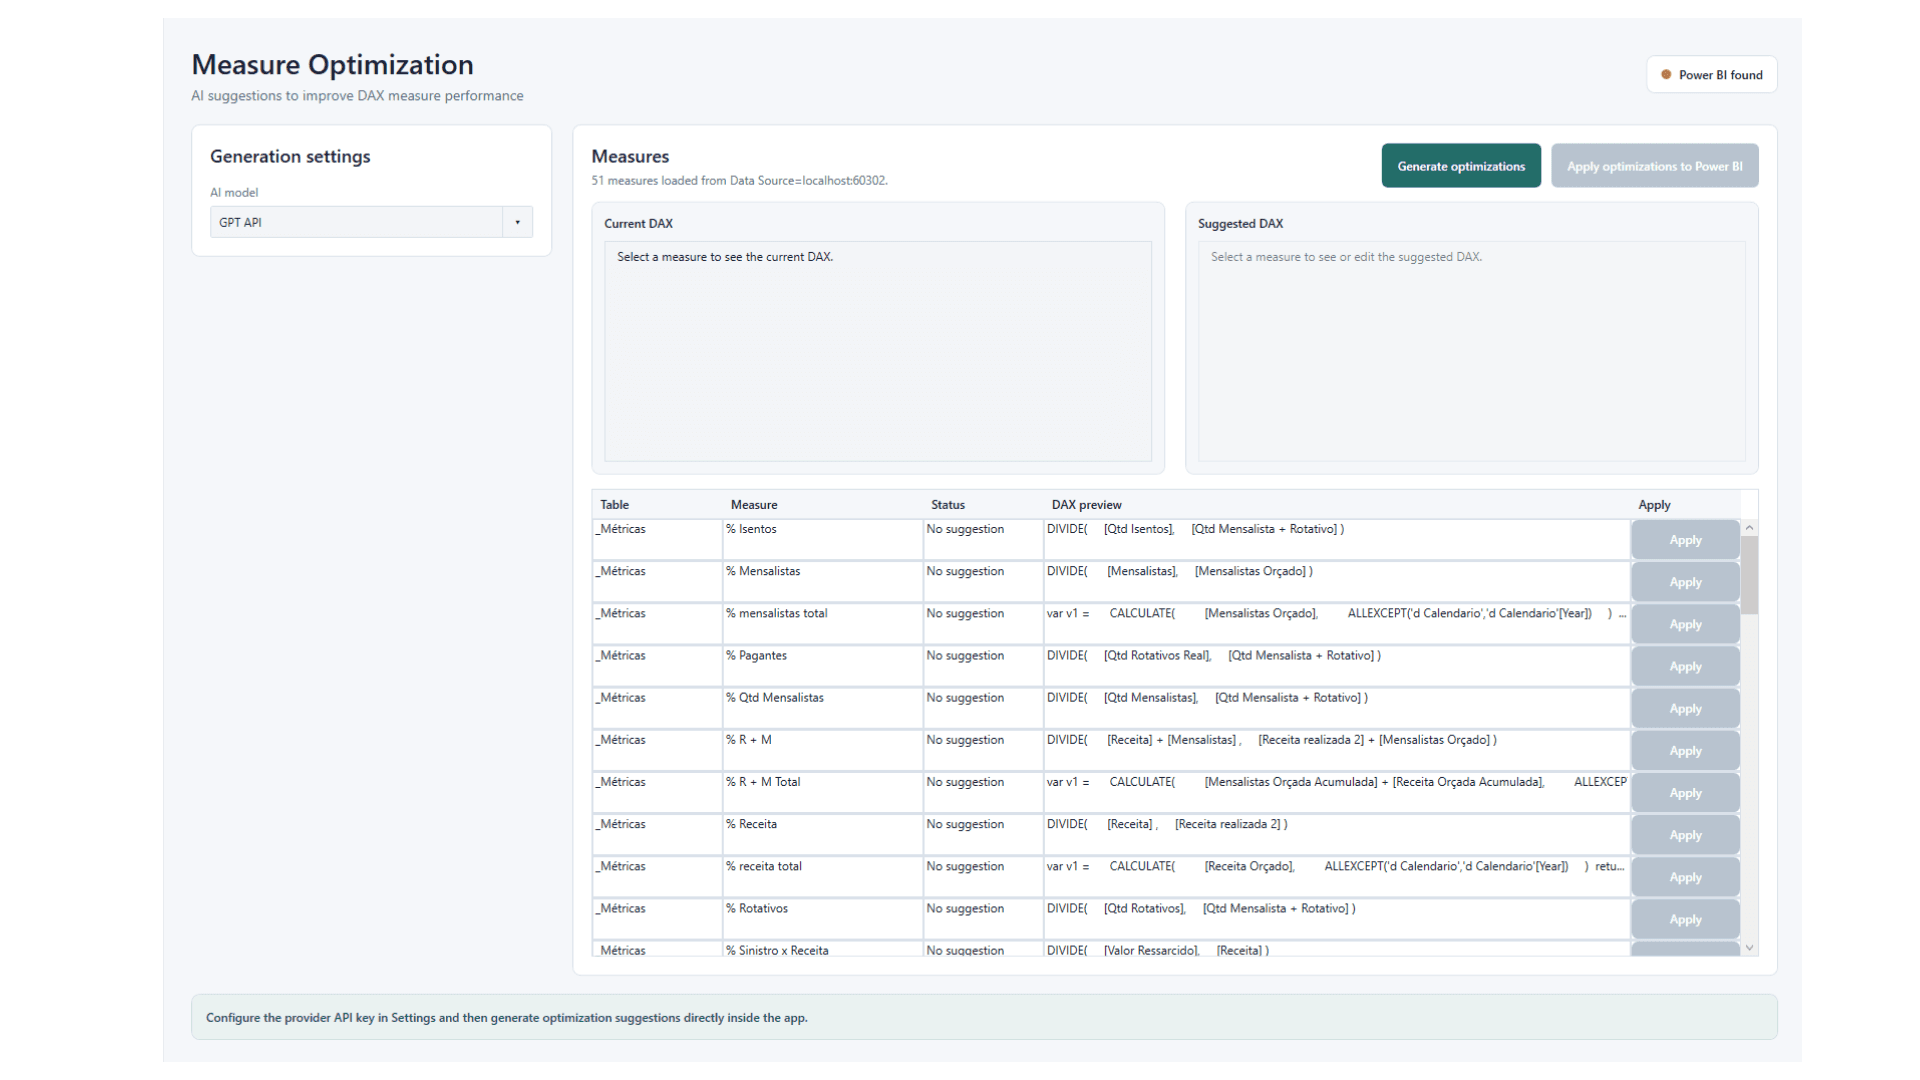Sort by the Status column header
Screen dimensions: 1920x1080
tap(948, 505)
